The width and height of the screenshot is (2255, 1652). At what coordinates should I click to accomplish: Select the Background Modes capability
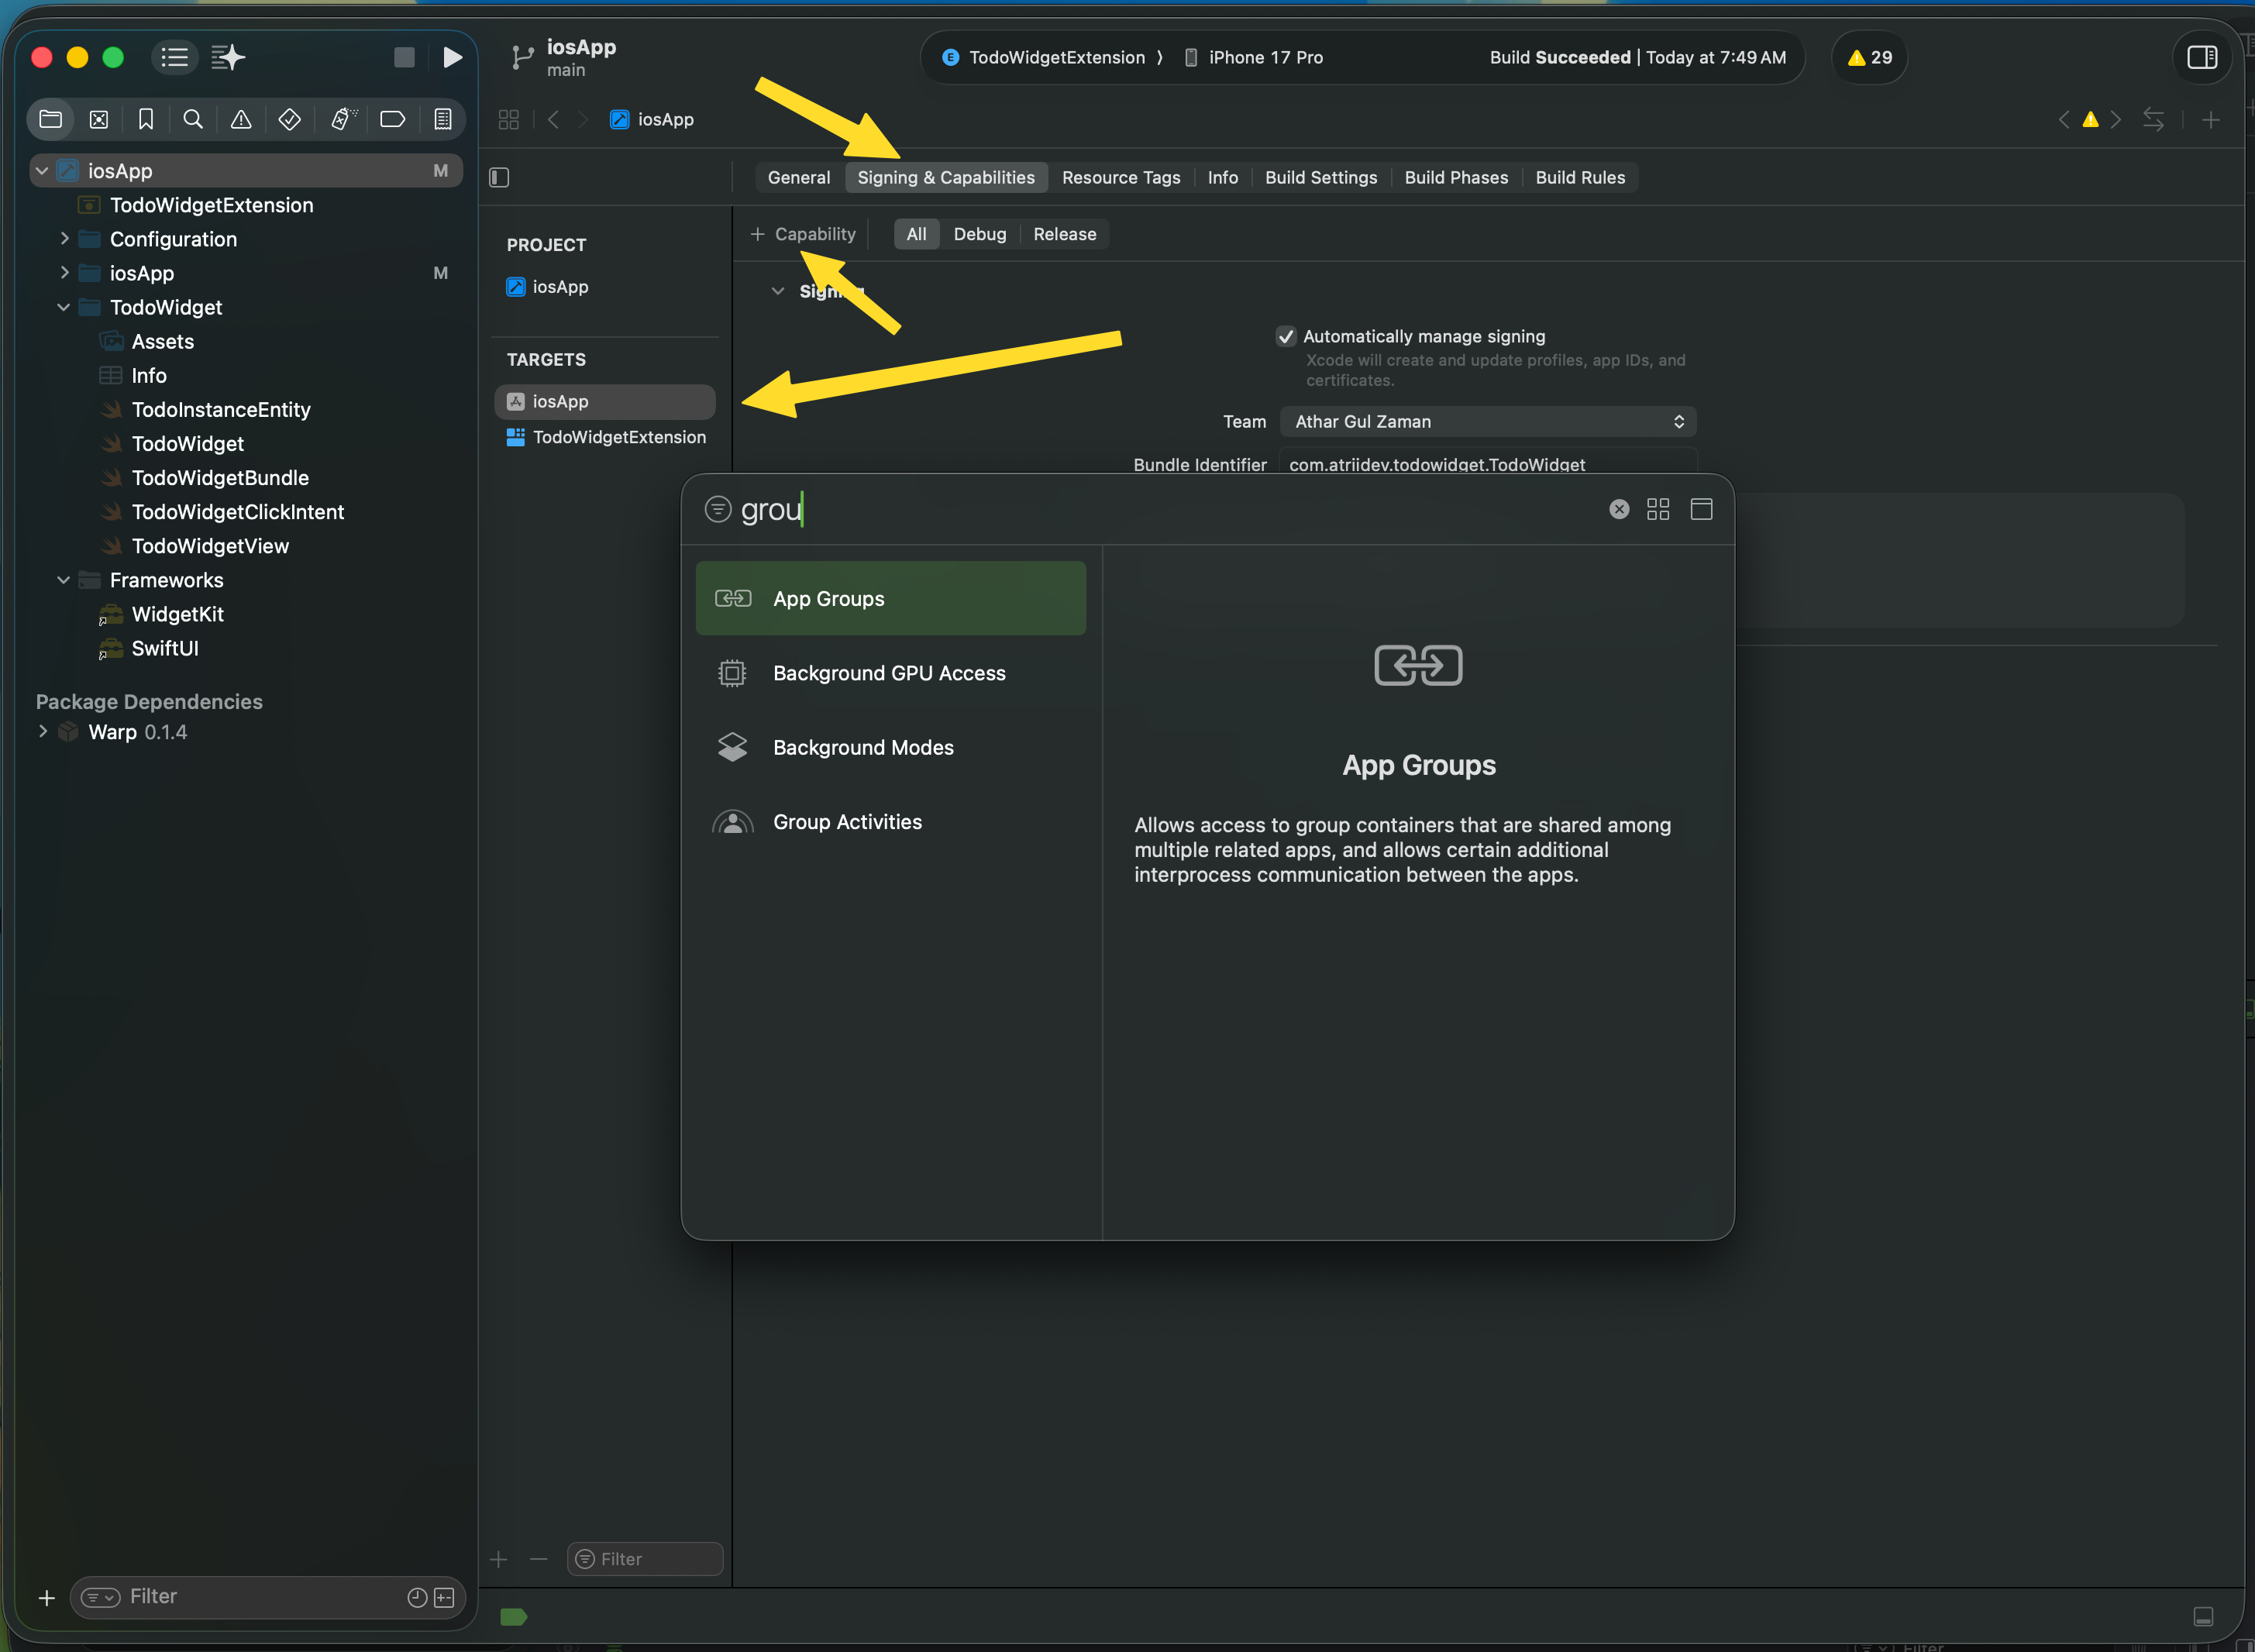pos(890,747)
